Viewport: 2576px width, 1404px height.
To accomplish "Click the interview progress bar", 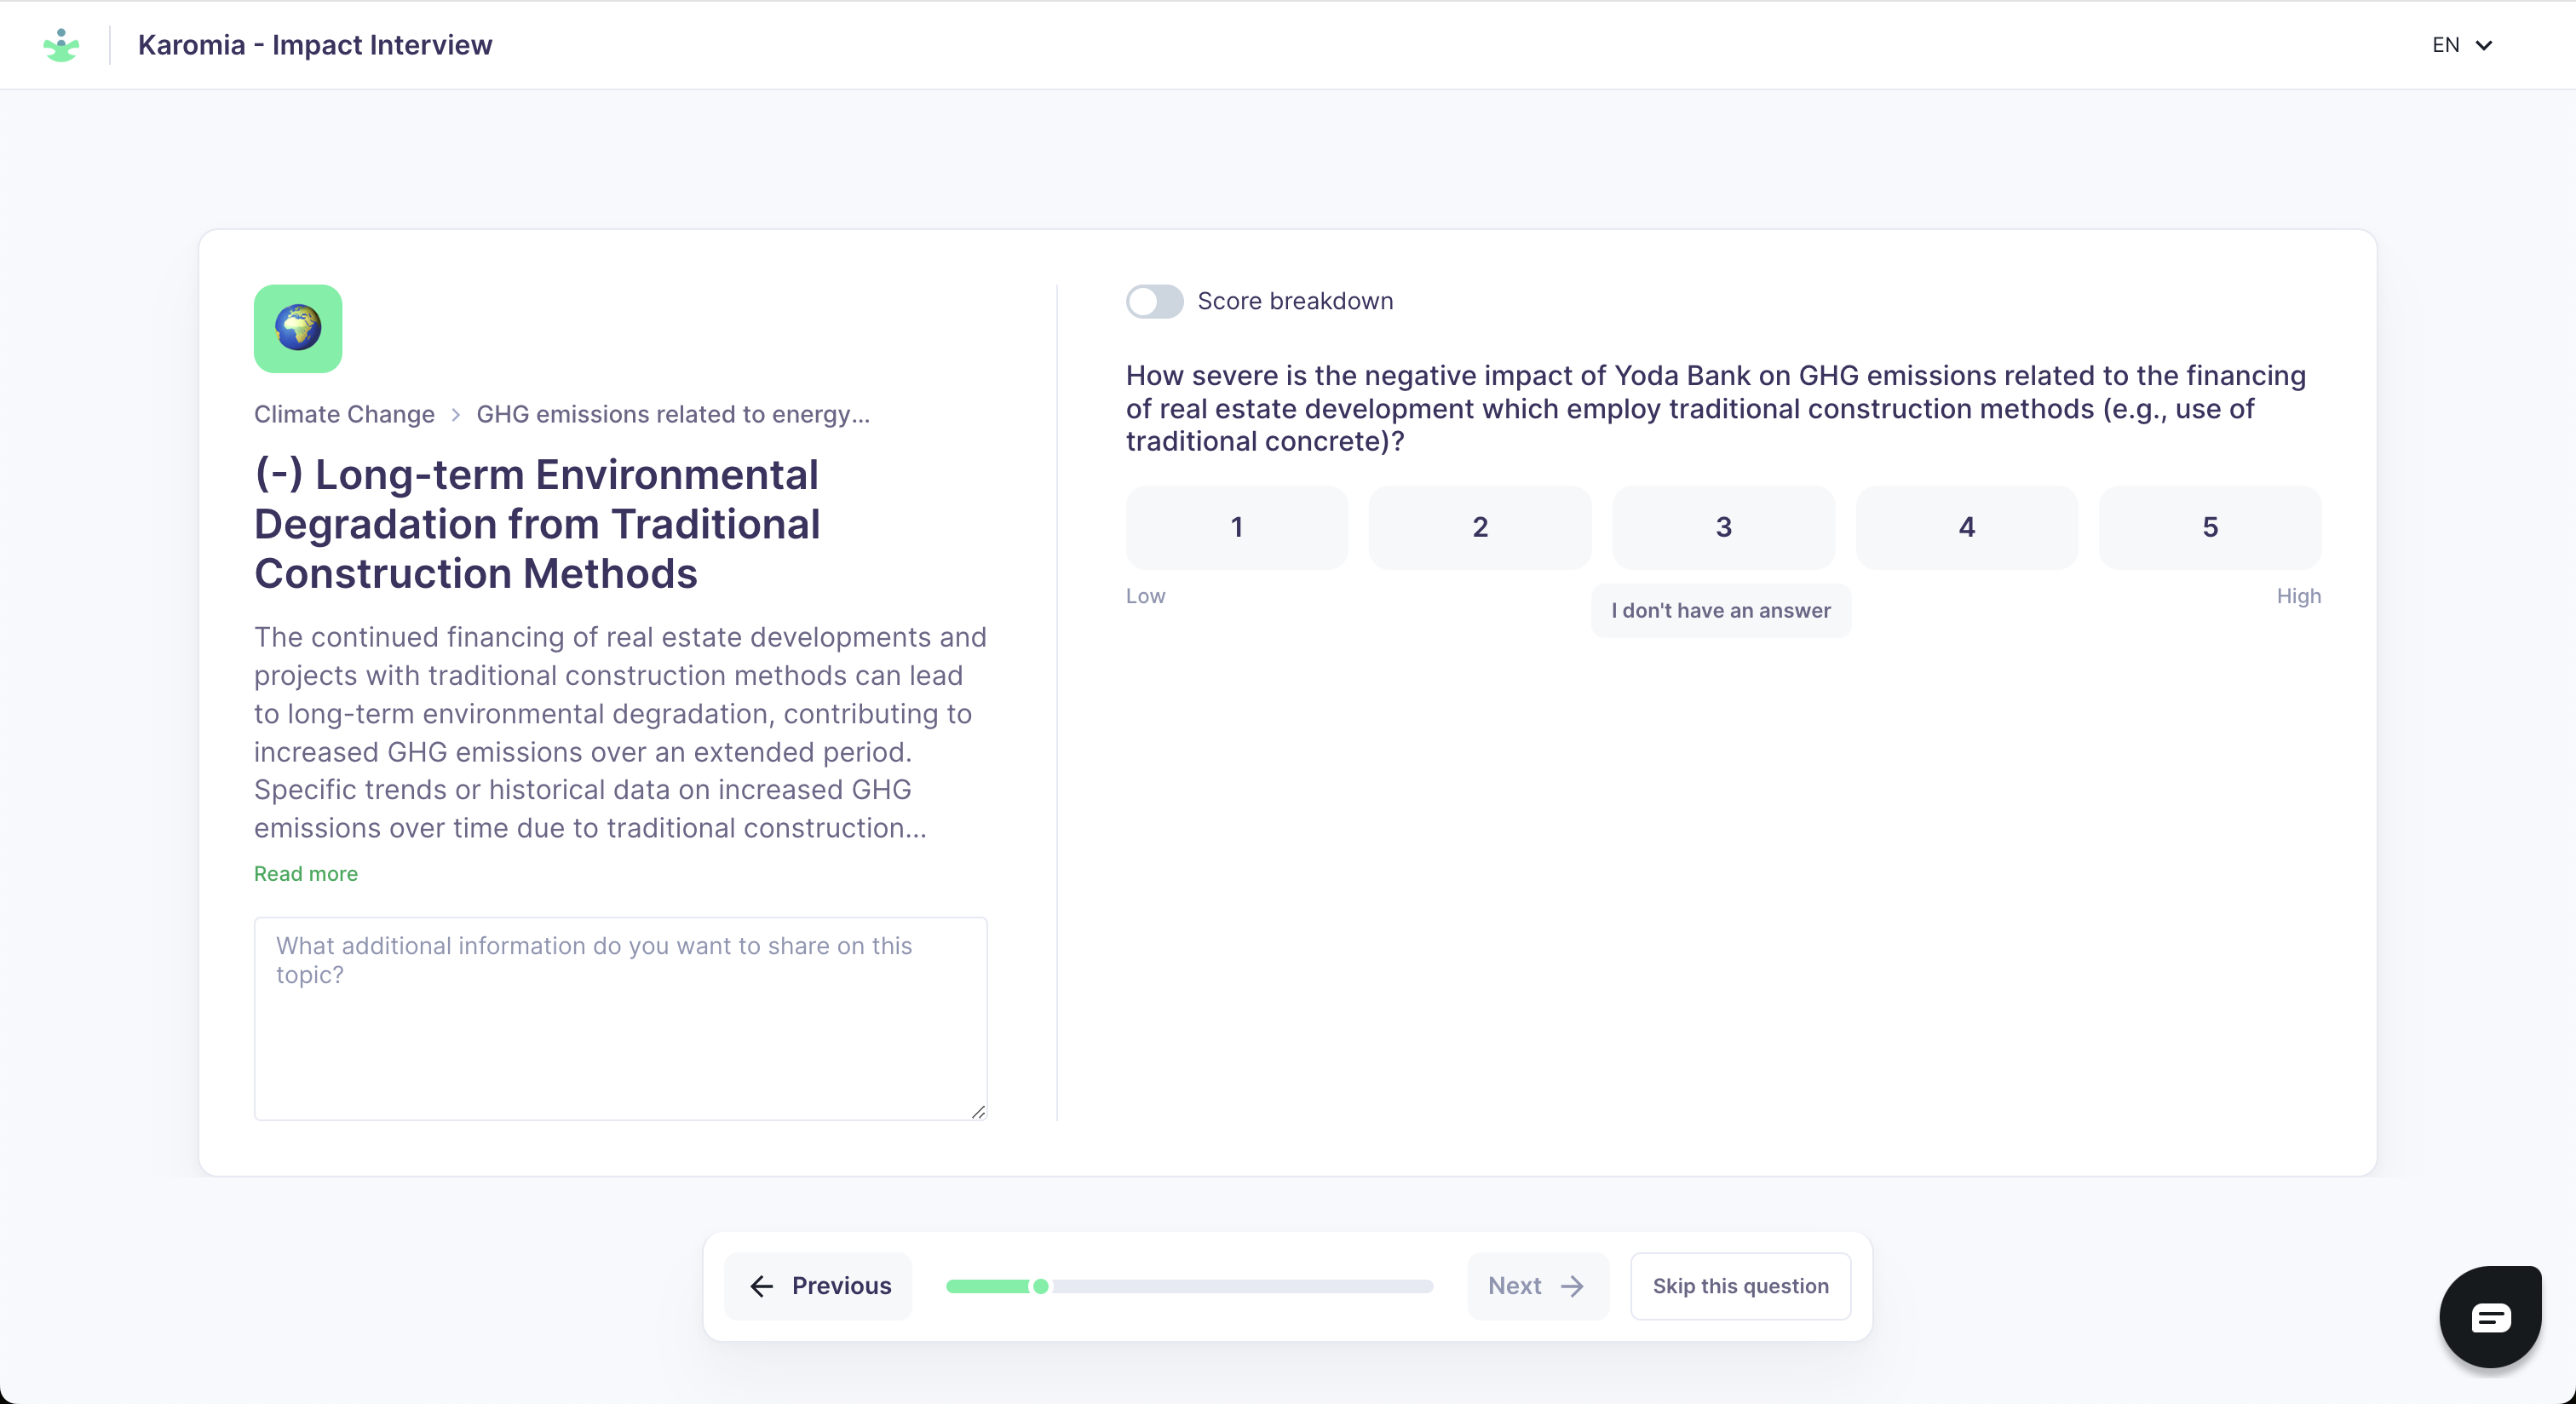I will (1189, 1286).
